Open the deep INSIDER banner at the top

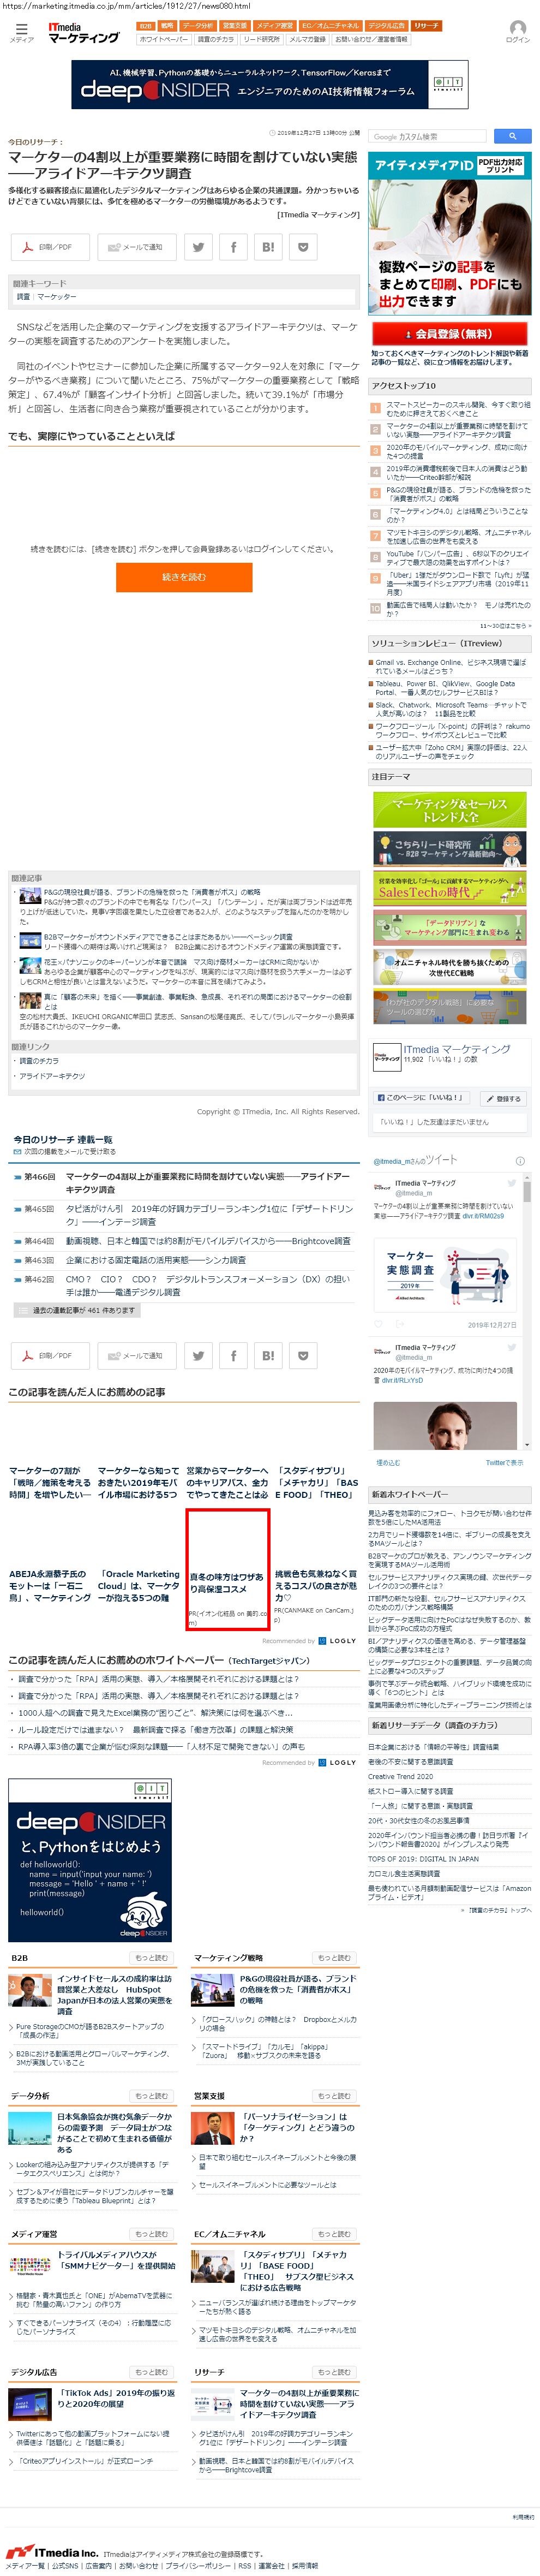(270, 84)
